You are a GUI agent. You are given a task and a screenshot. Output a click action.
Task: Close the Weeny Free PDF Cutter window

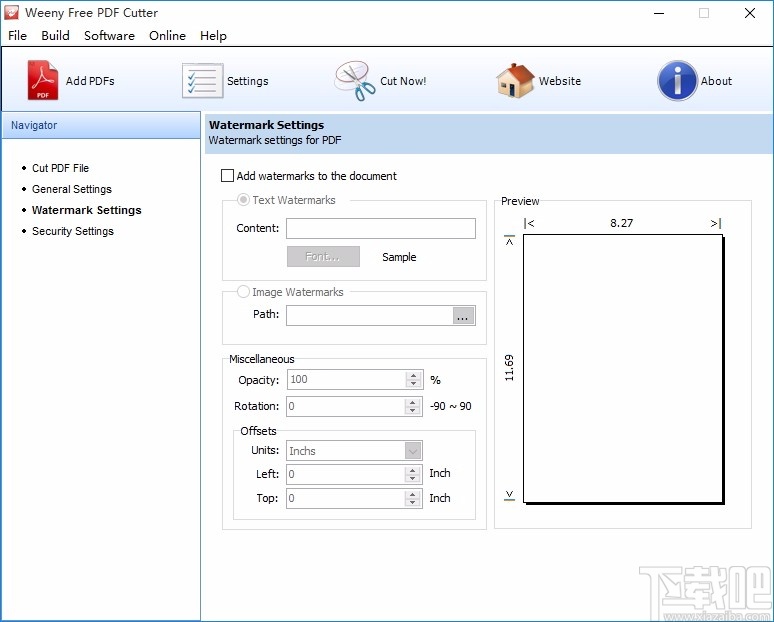[750, 13]
